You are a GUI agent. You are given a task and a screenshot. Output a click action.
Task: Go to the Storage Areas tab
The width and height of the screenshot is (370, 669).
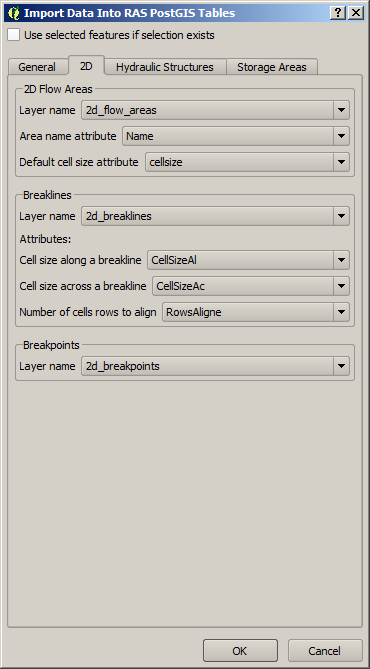click(272, 67)
